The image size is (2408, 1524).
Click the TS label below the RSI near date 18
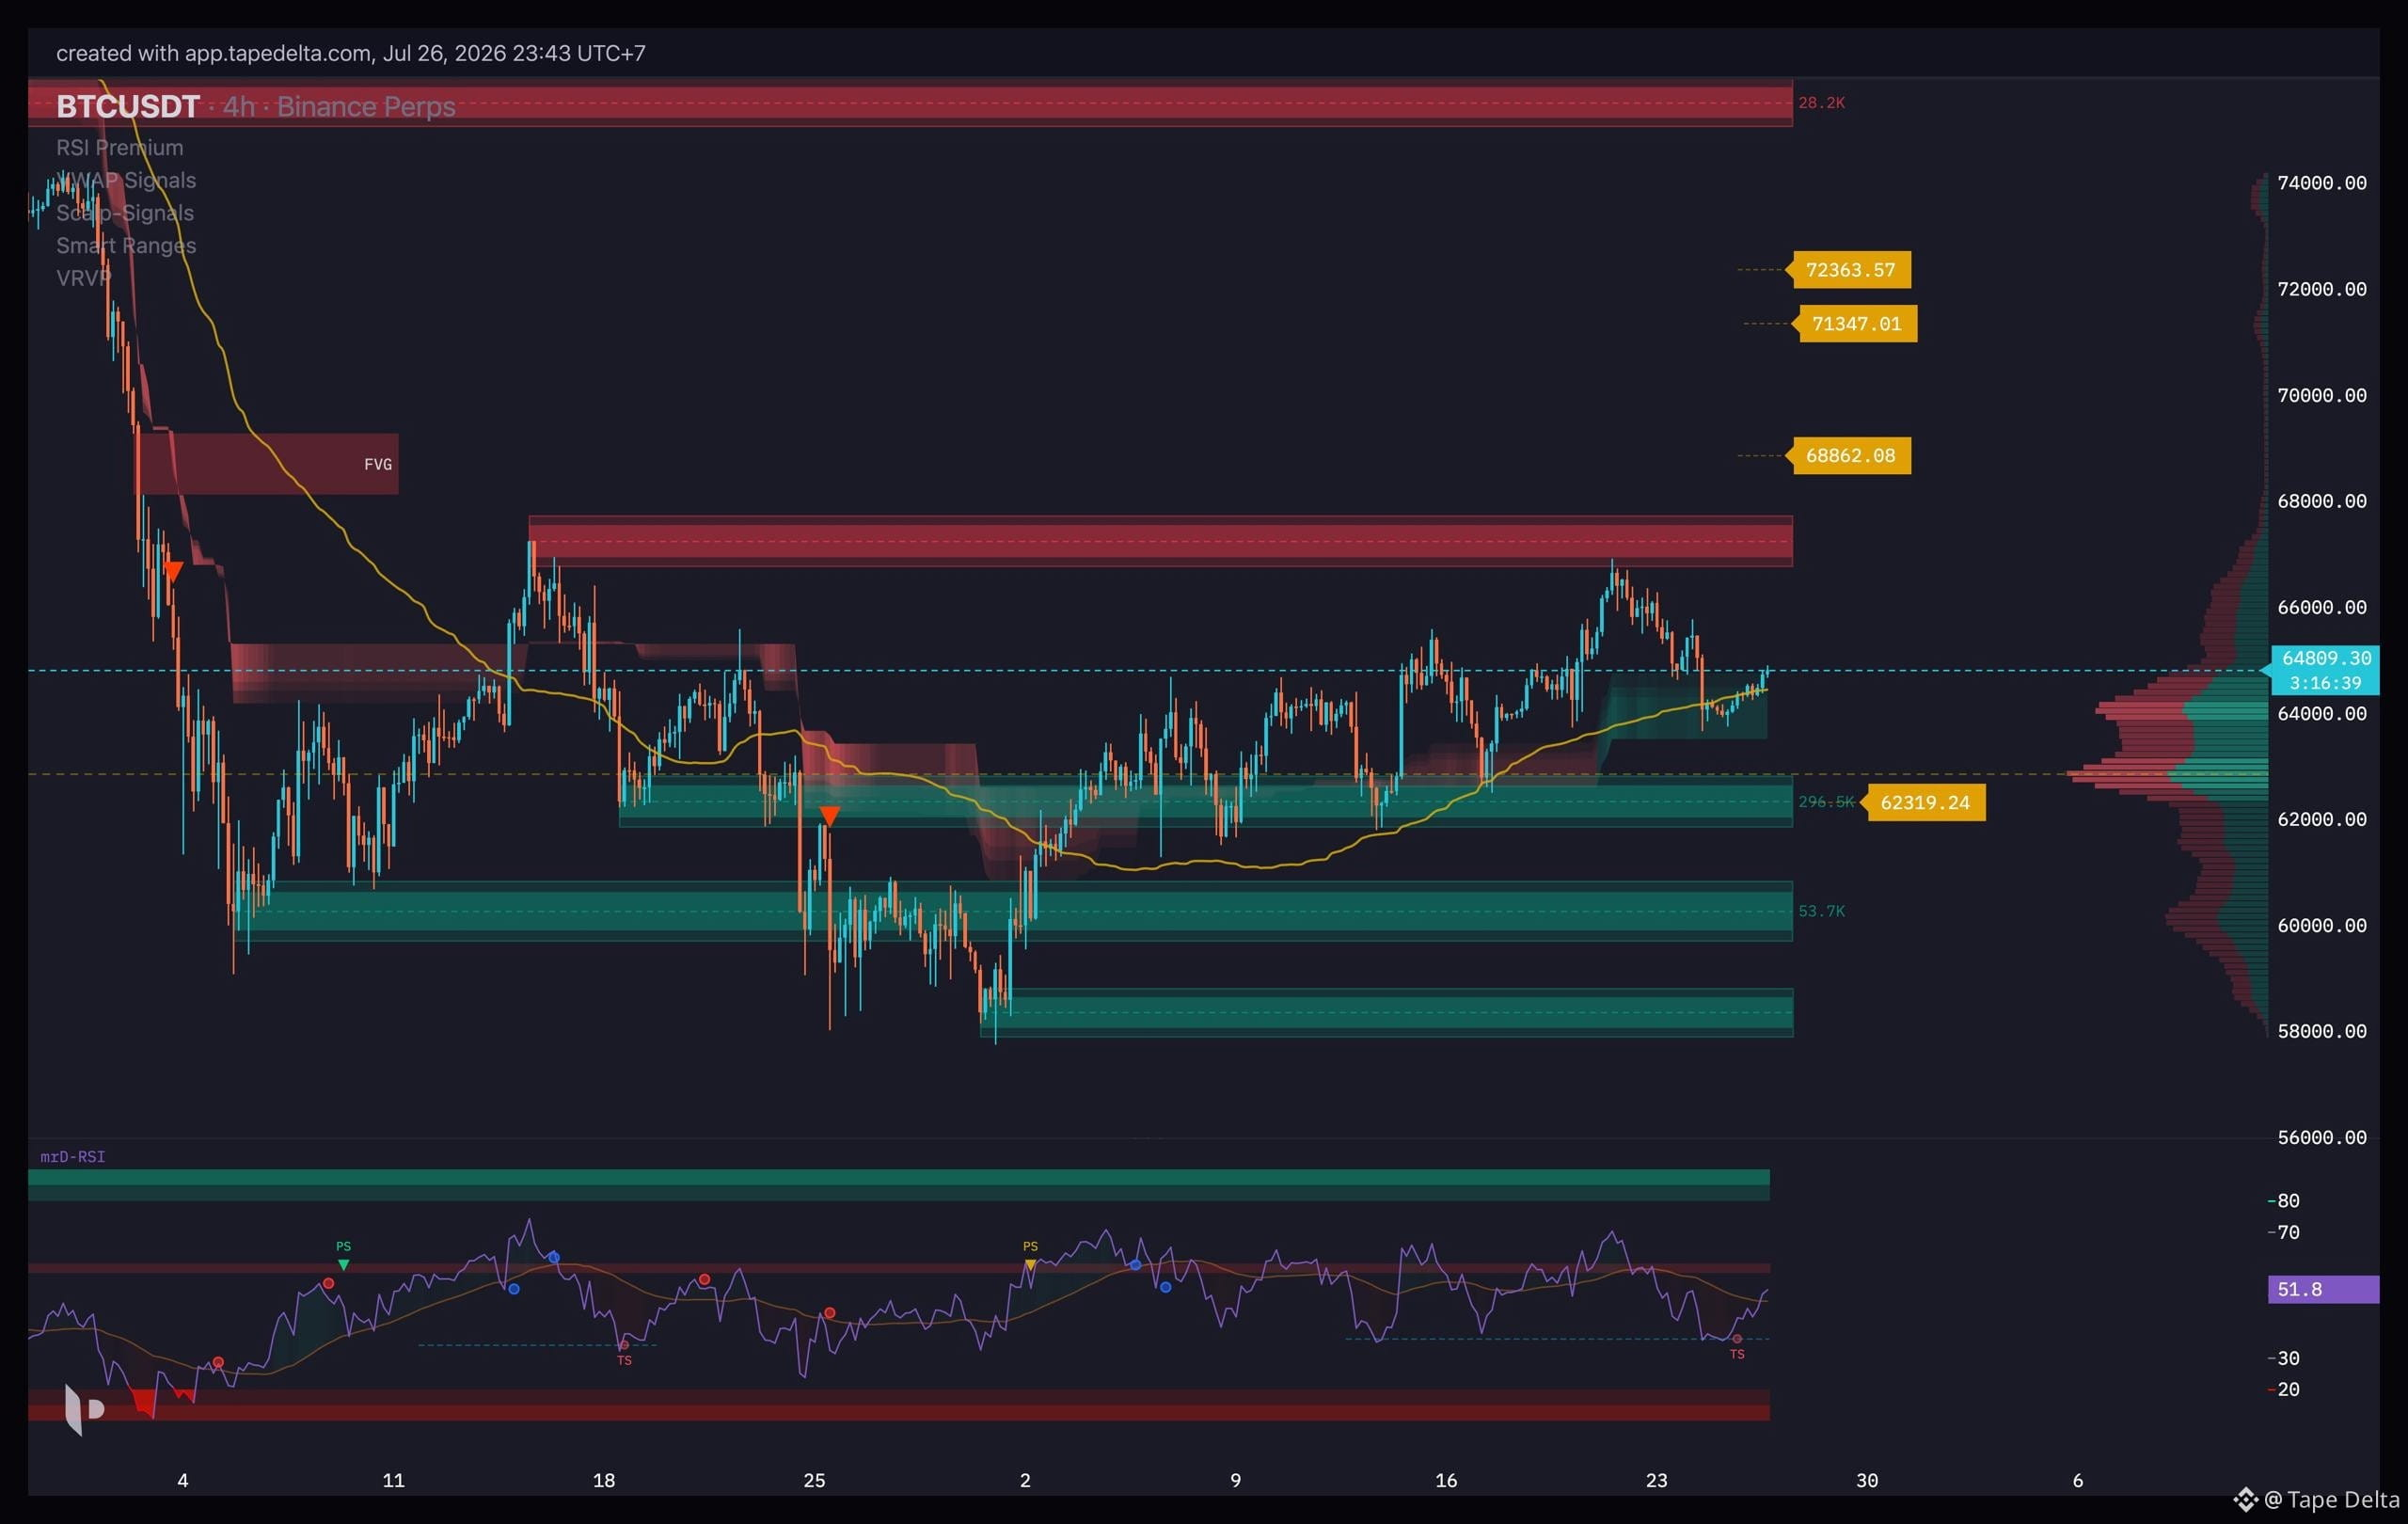(624, 1360)
